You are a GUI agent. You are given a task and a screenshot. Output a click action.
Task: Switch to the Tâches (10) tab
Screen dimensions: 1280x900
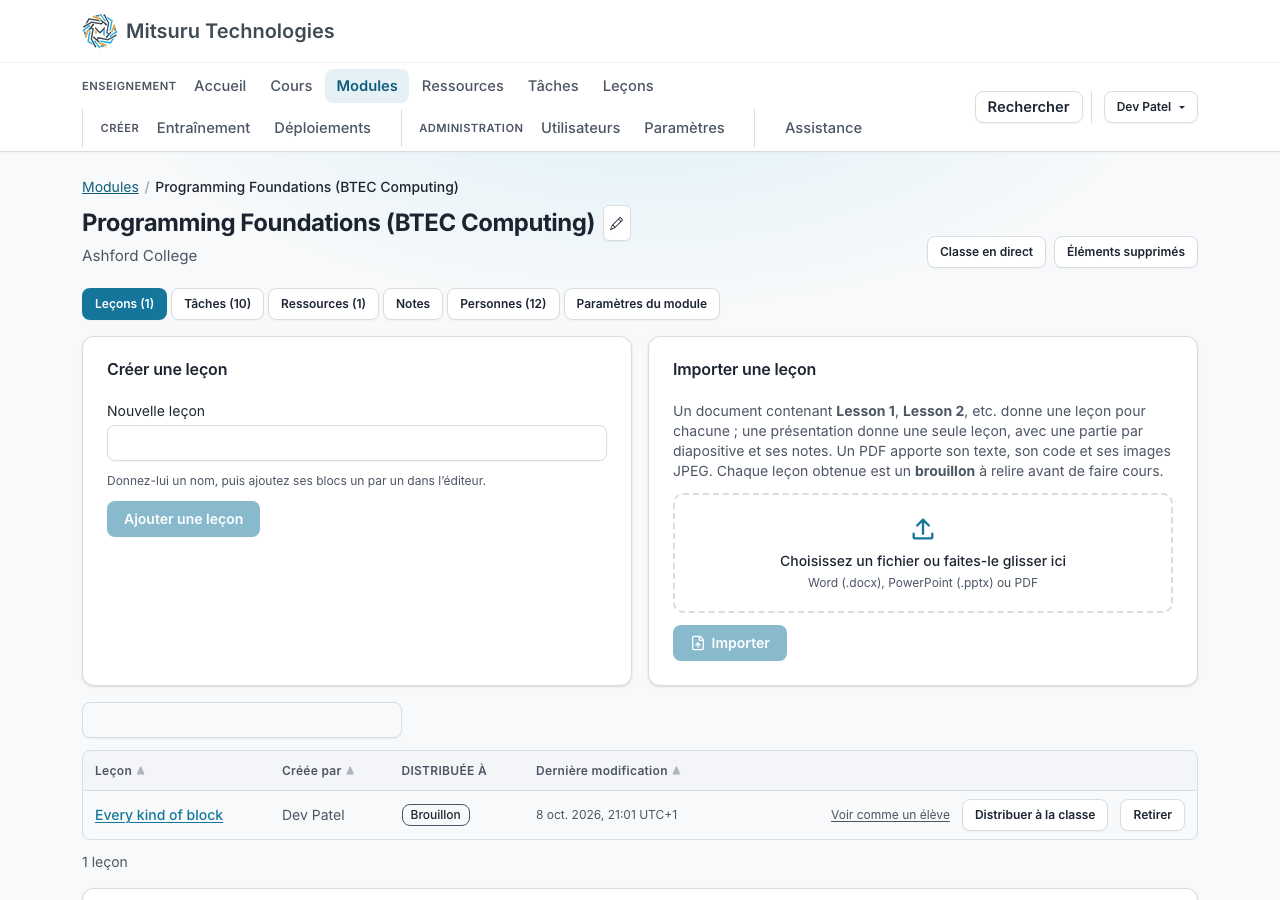coord(217,304)
